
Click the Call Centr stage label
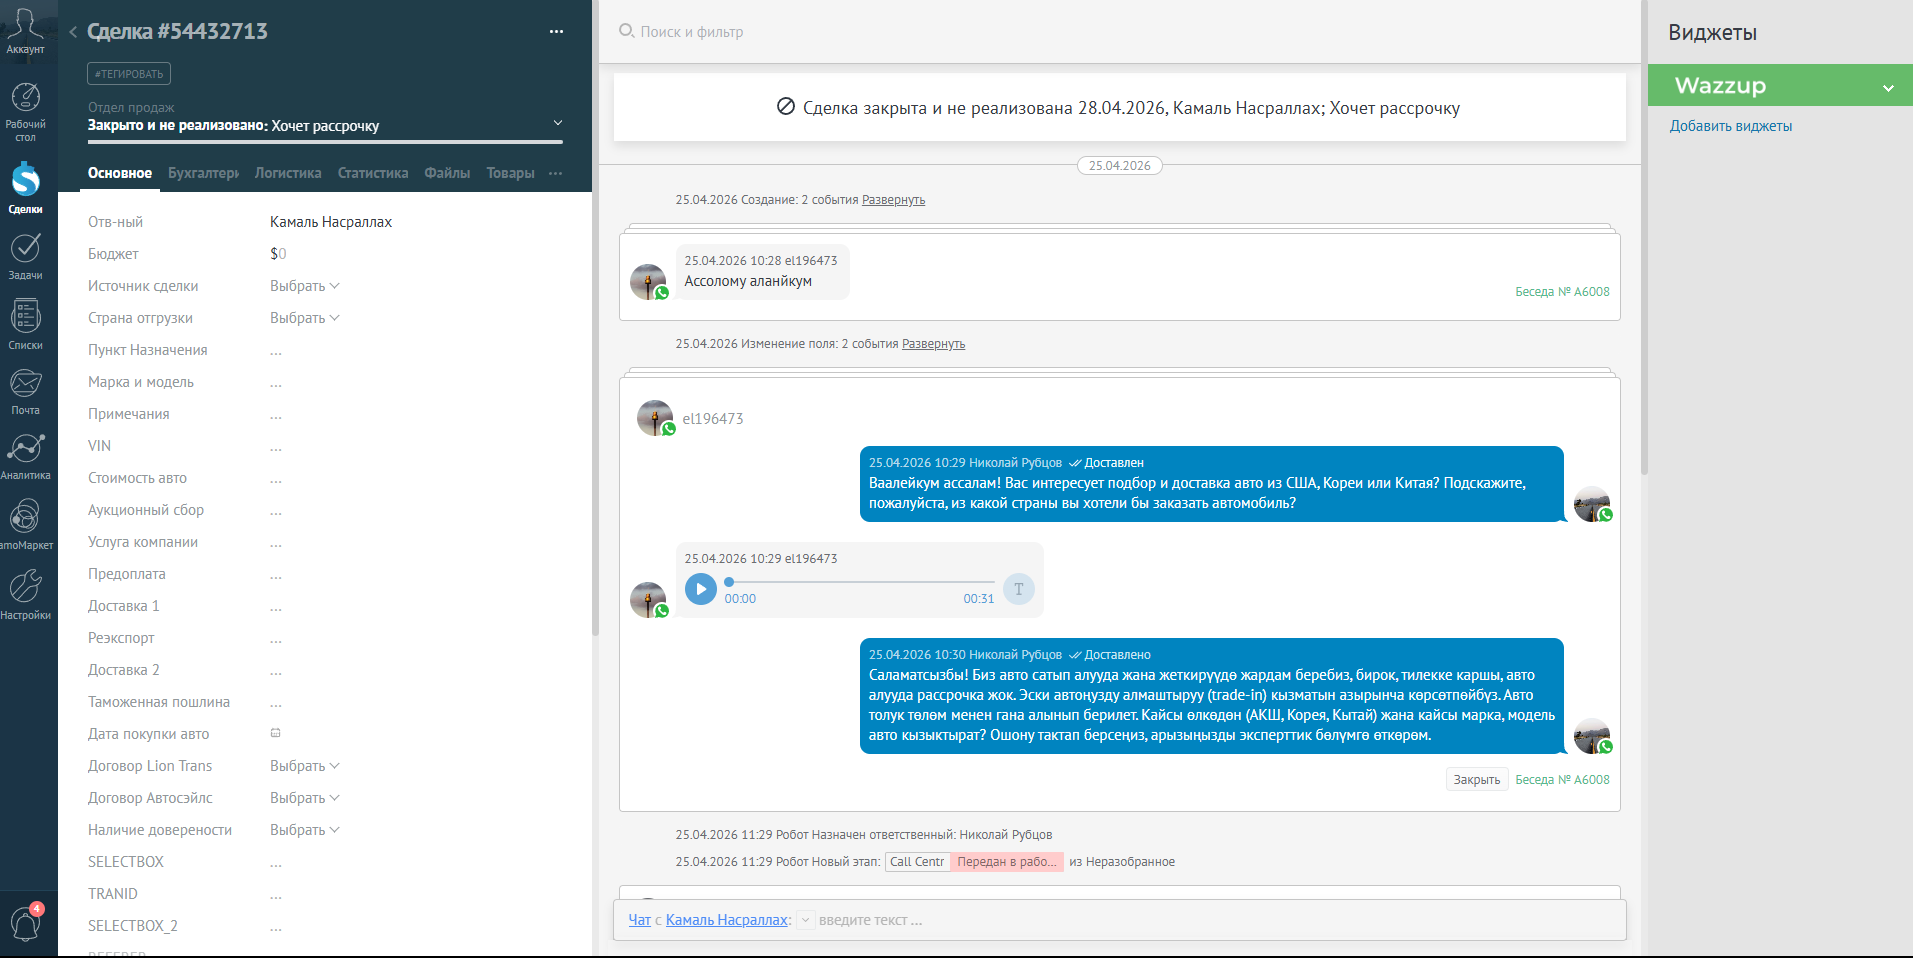[917, 862]
